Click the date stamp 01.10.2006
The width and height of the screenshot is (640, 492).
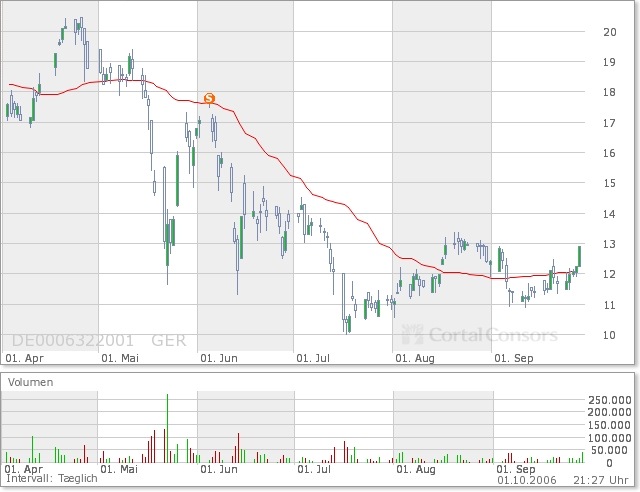coord(527,480)
